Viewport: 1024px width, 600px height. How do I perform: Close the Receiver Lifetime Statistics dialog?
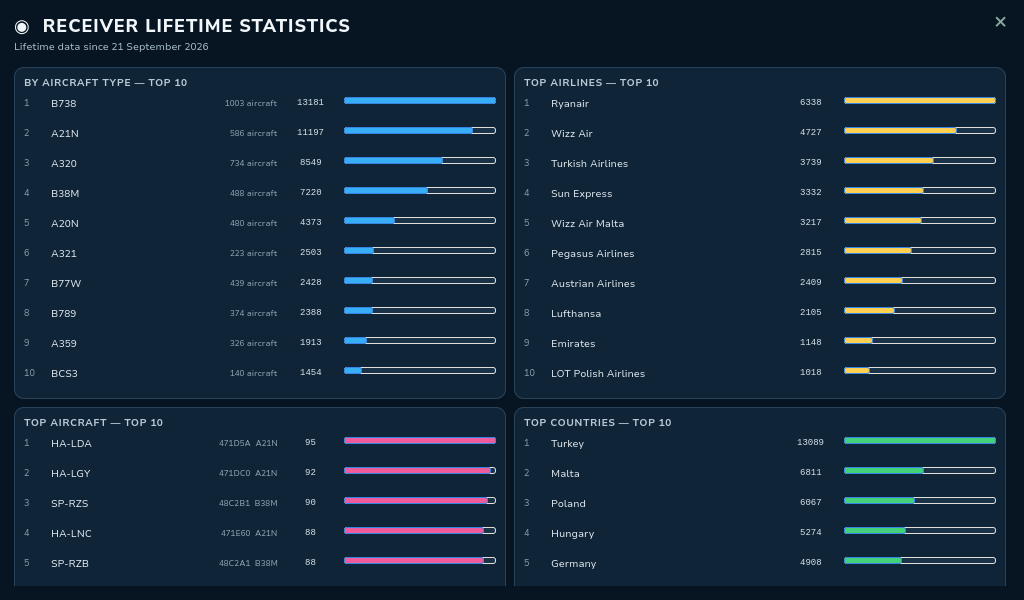click(1000, 22)
